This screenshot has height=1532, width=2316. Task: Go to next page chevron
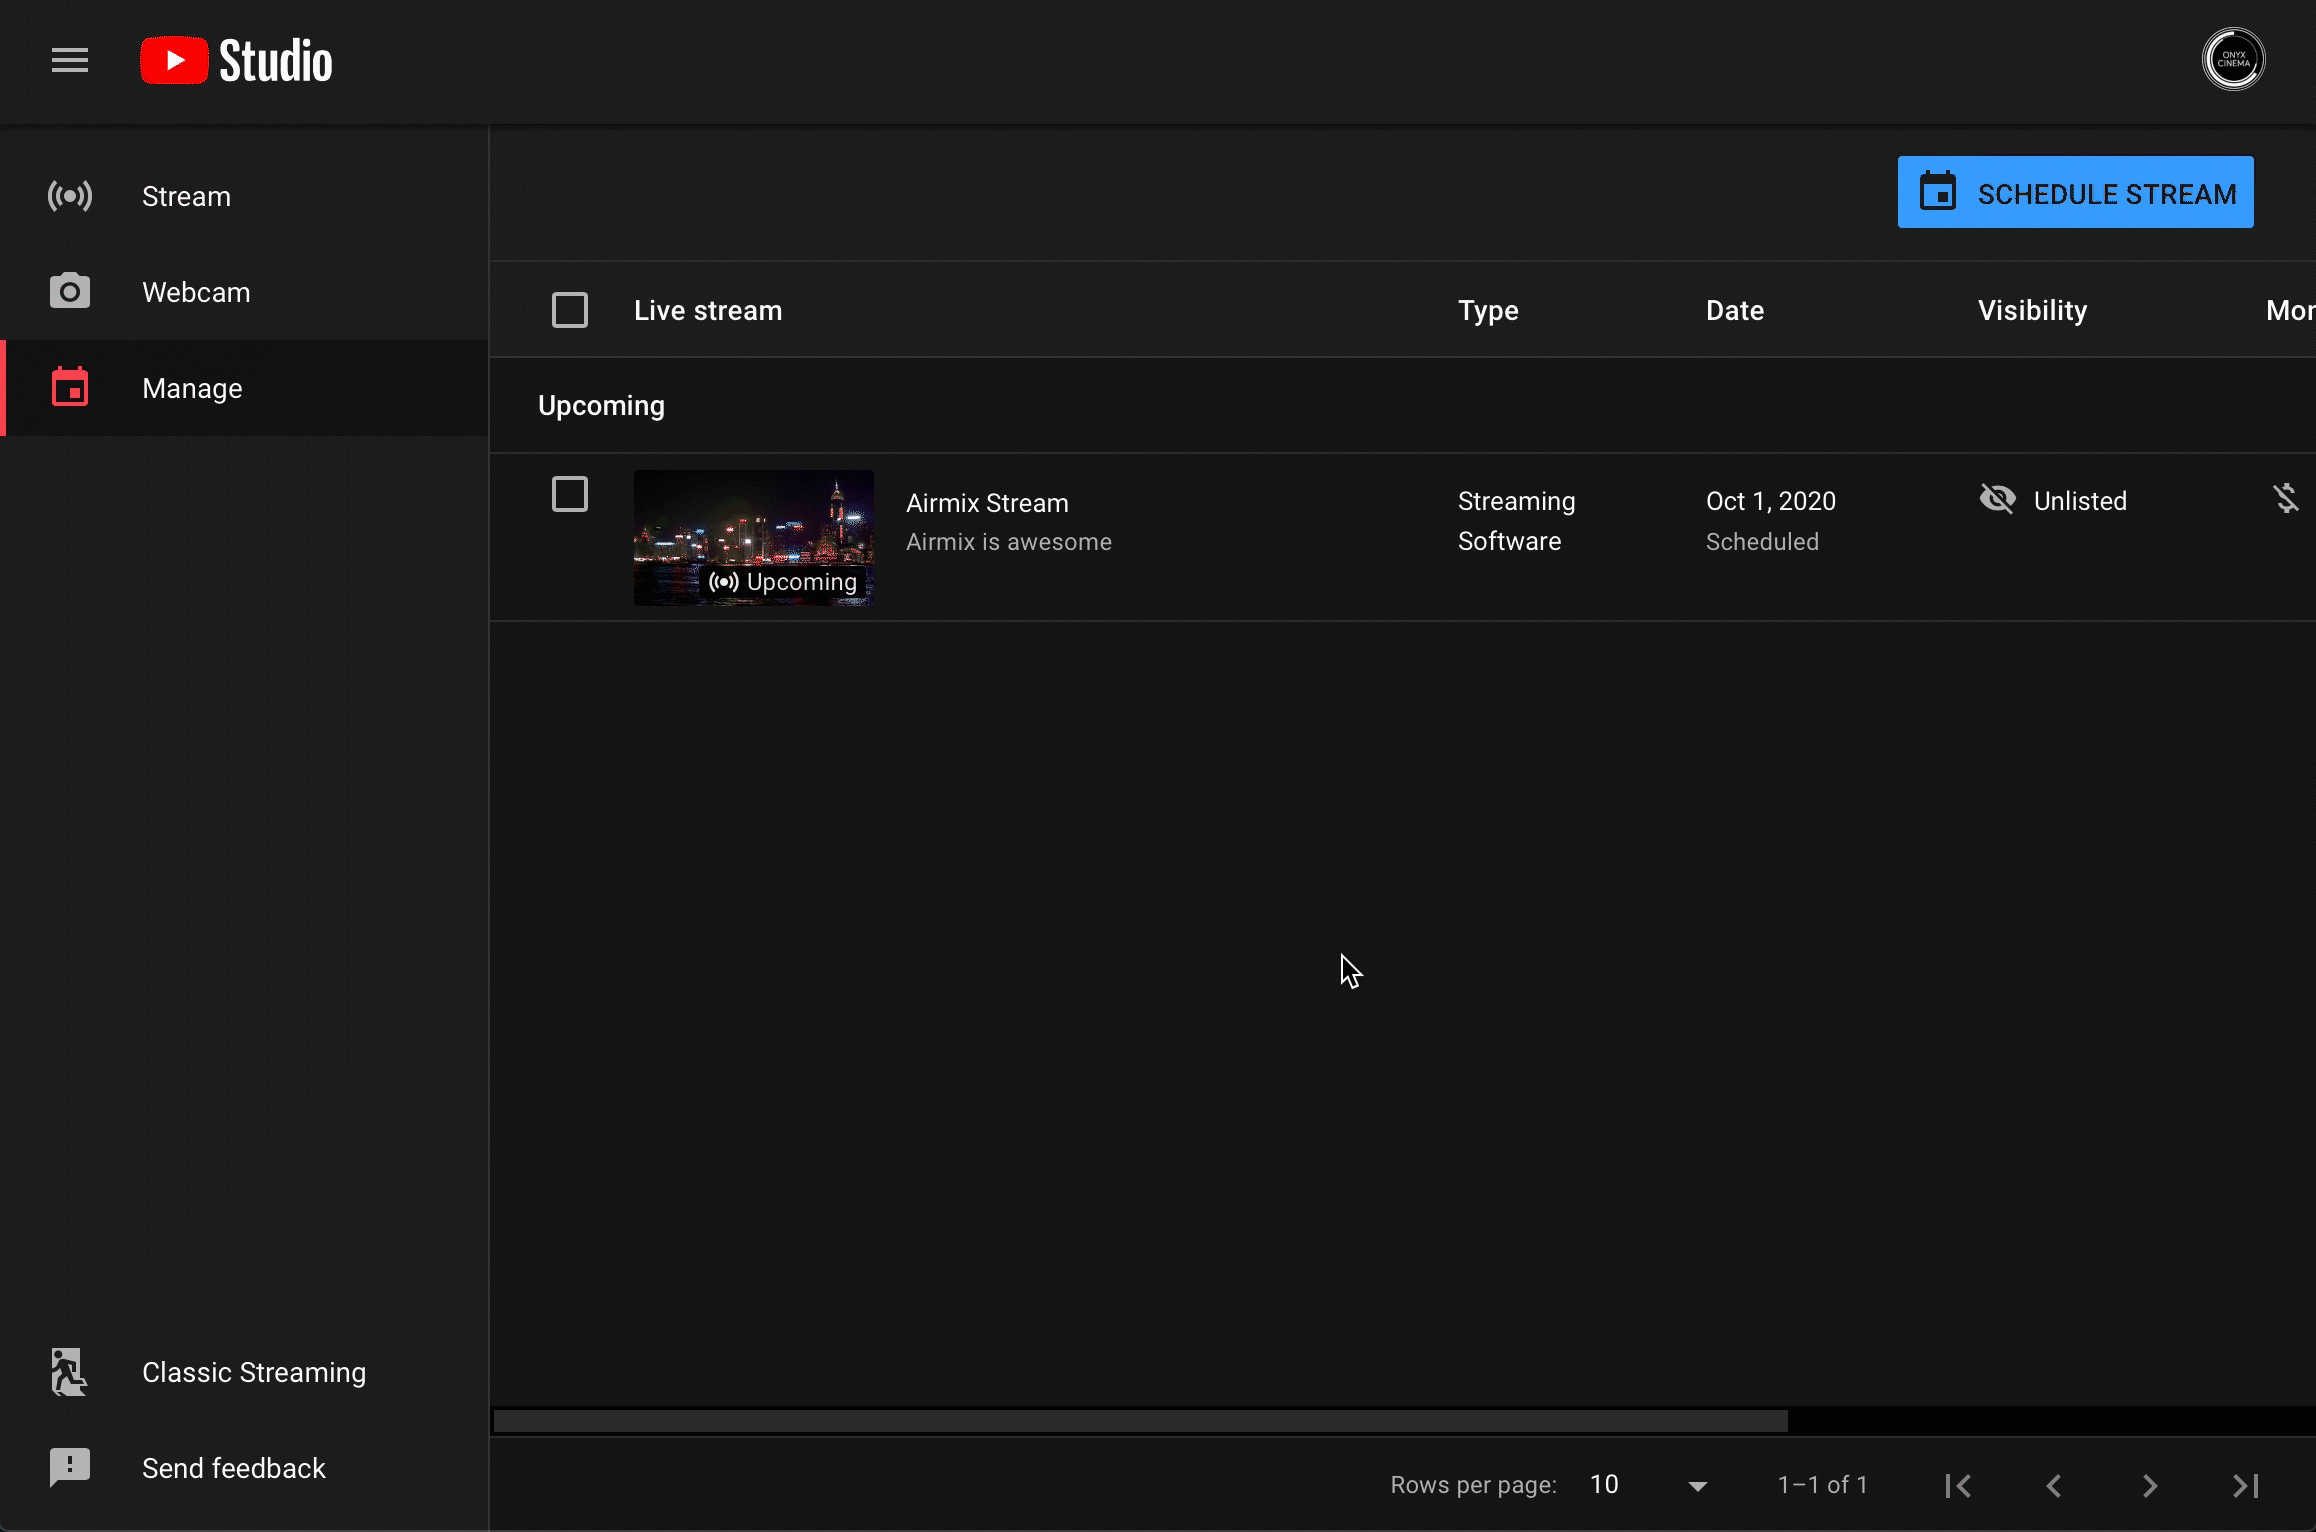tap(2150, 1486)
